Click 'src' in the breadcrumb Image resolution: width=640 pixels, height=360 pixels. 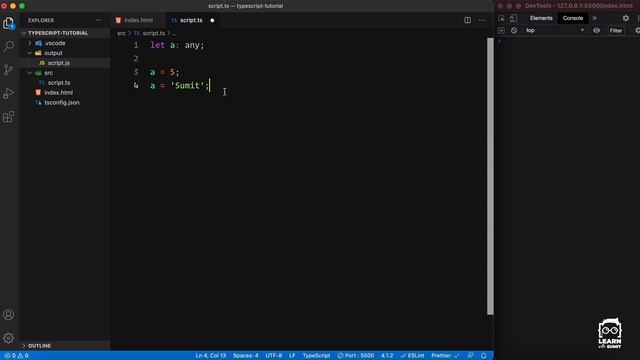click(121, 33)
